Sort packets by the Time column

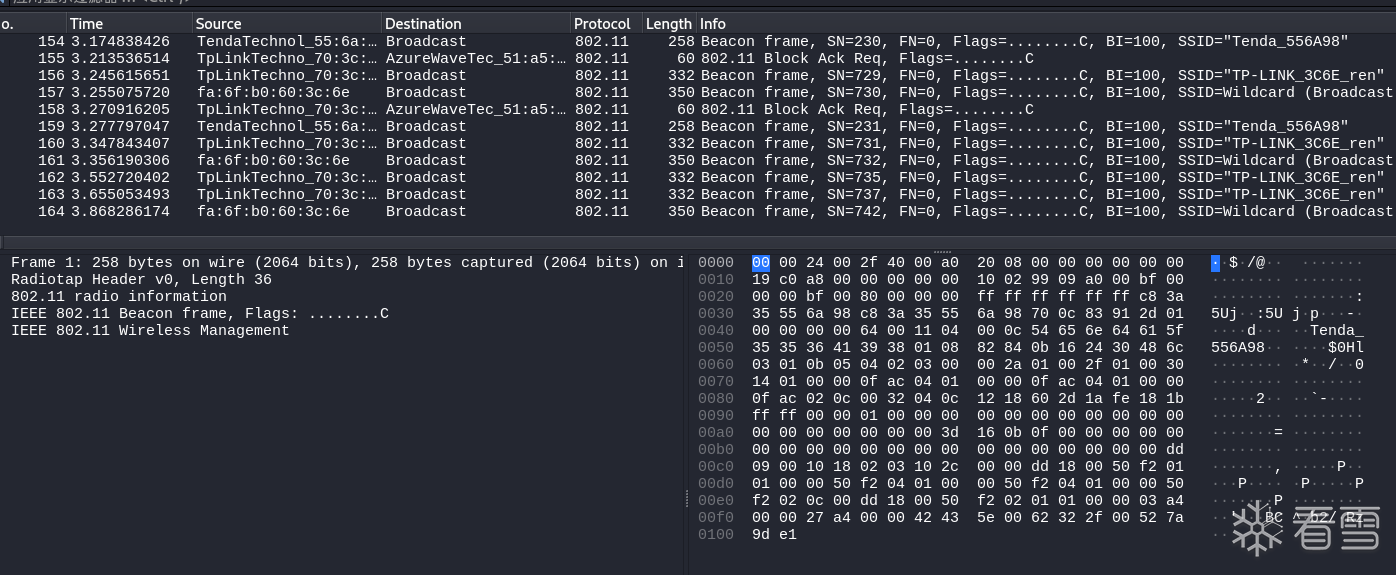86,23
